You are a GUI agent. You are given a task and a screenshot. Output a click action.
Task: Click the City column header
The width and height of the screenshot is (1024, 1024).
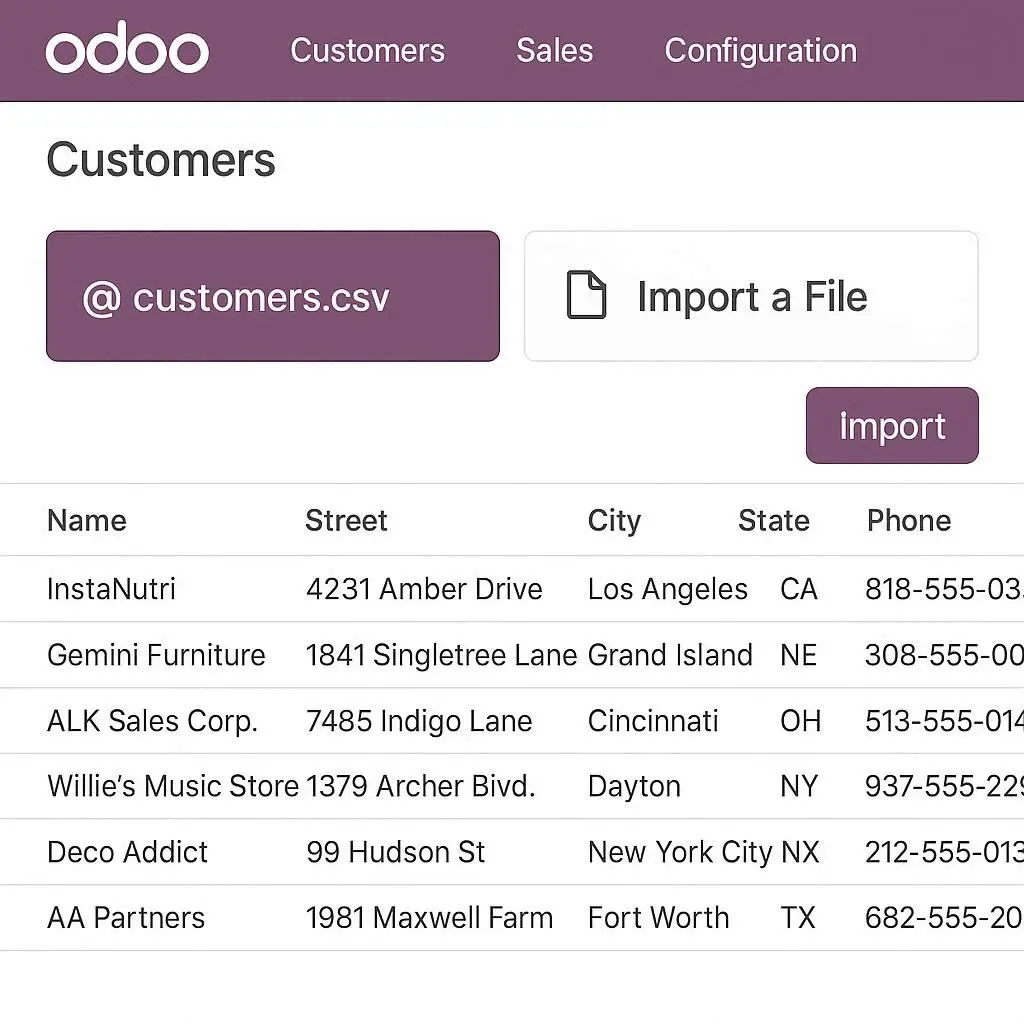614,520
